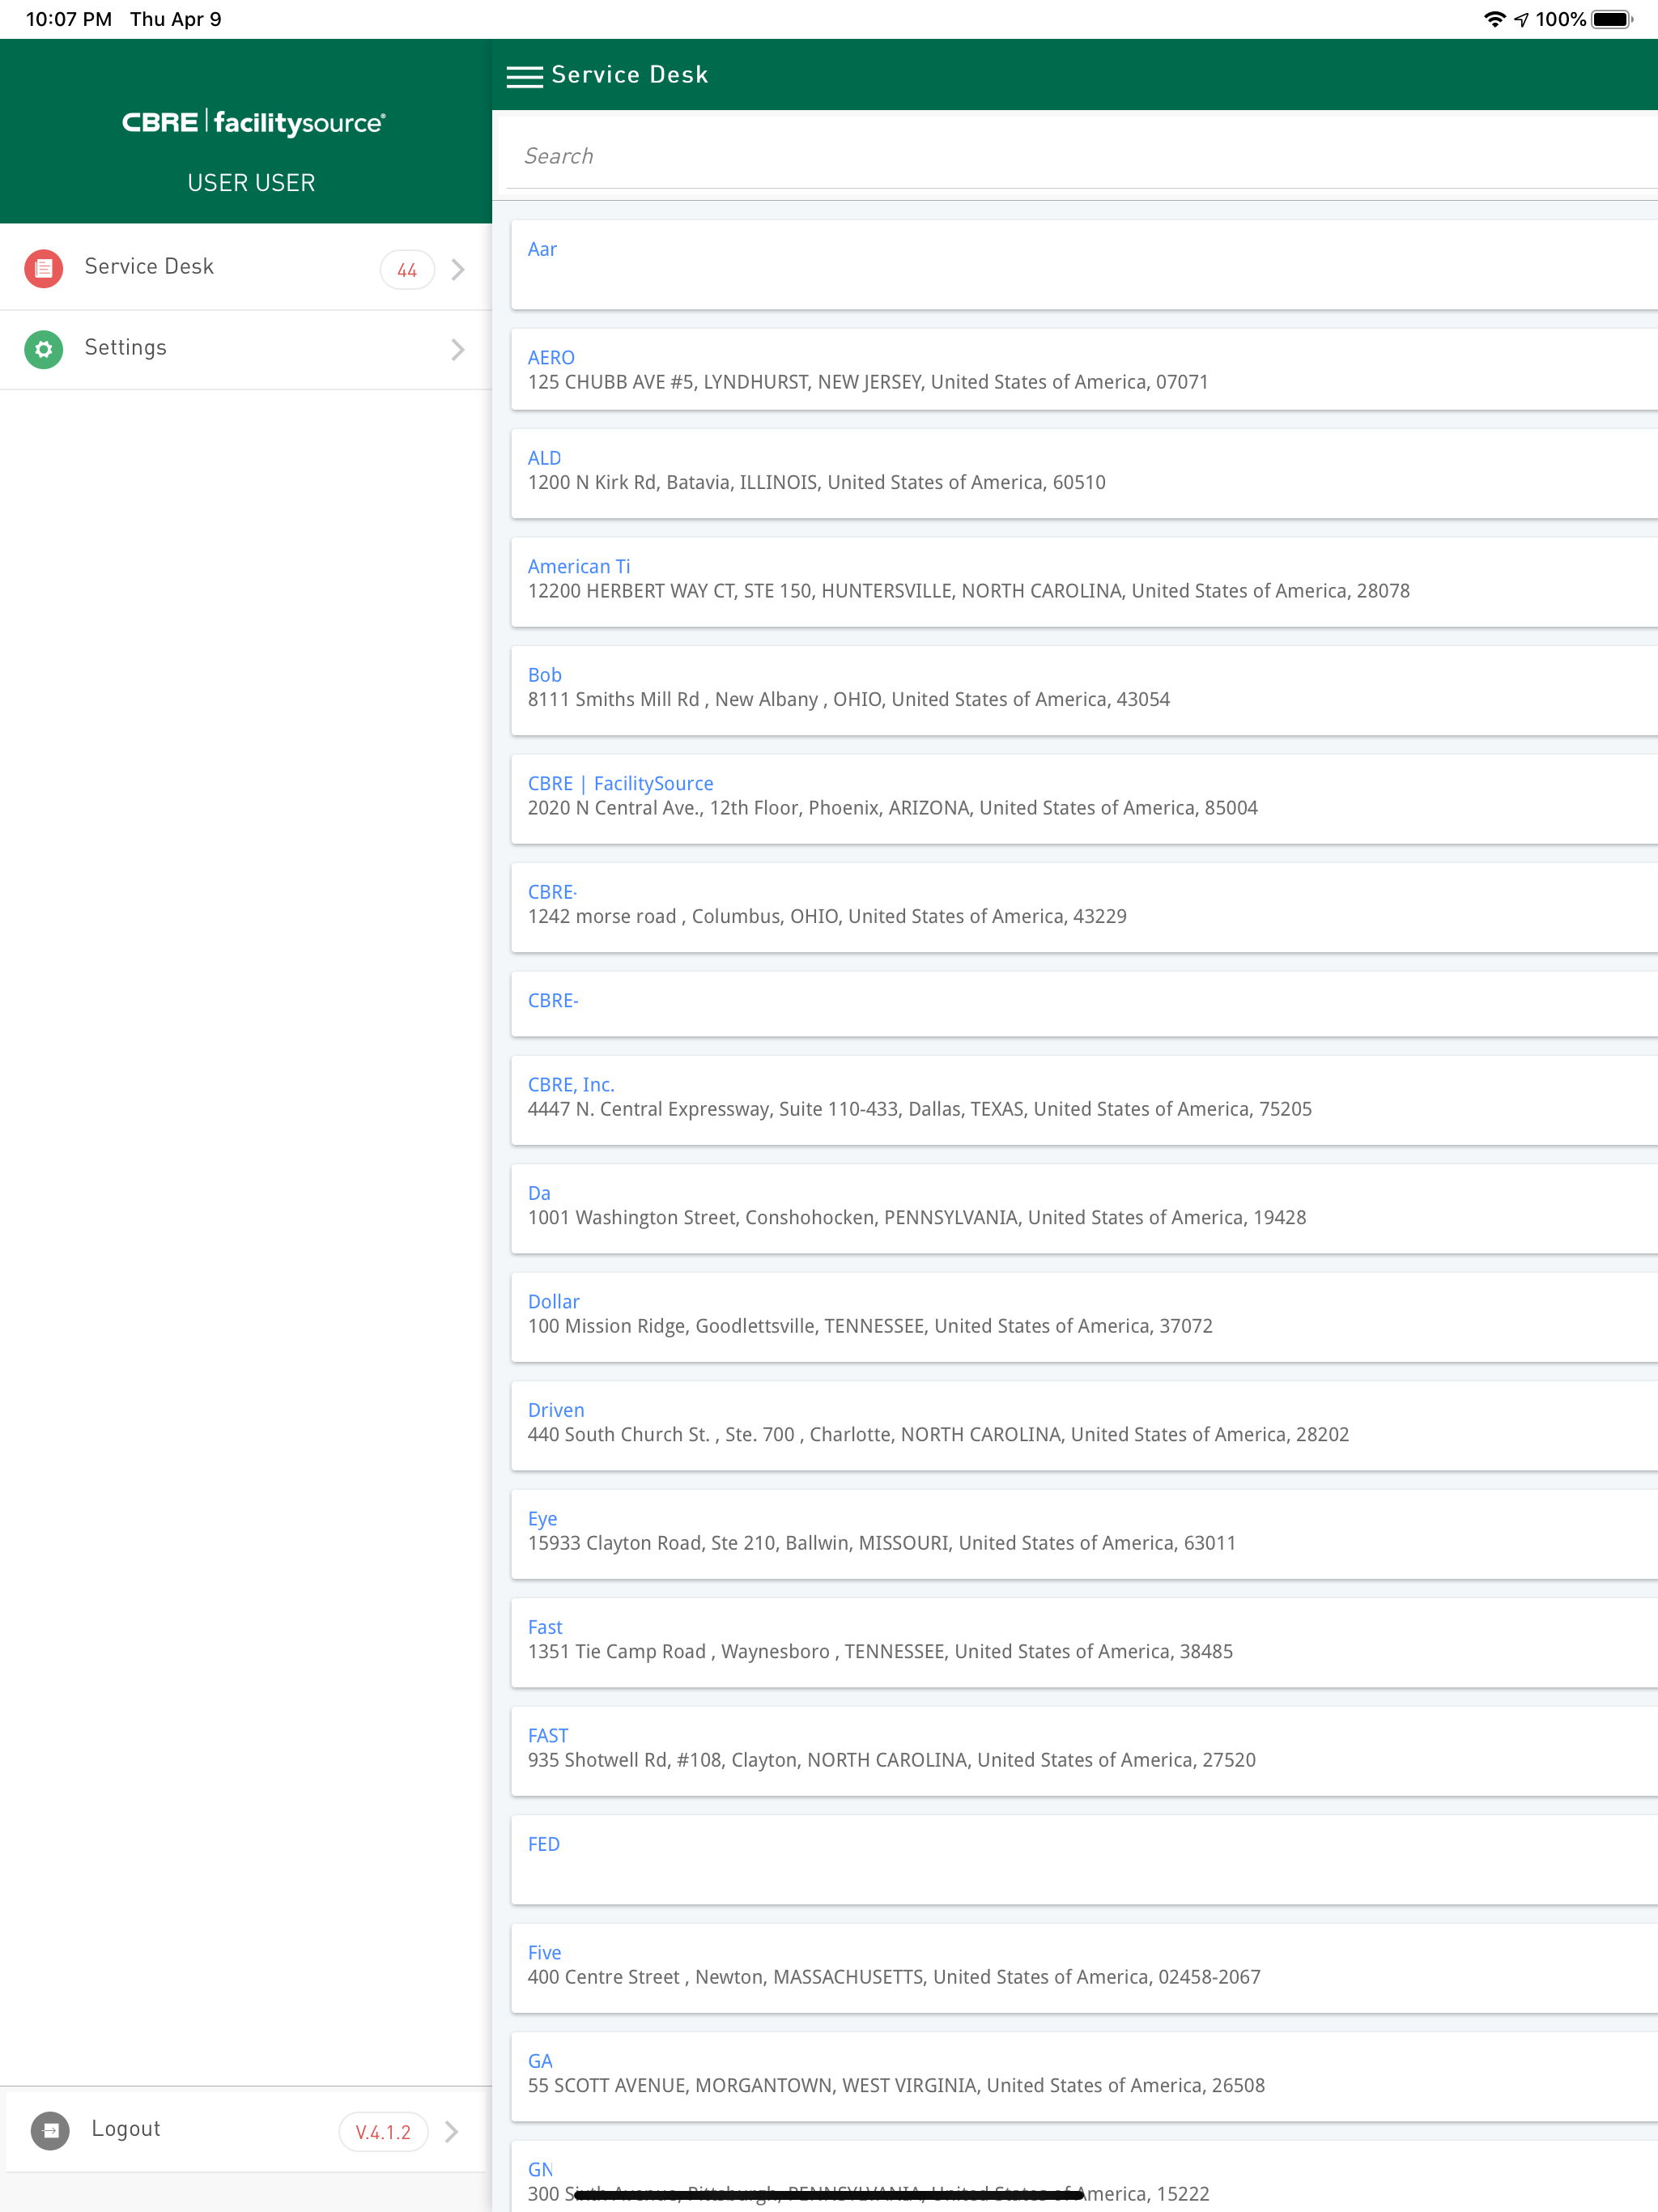Click the 44 notification badge

[406, 269]
